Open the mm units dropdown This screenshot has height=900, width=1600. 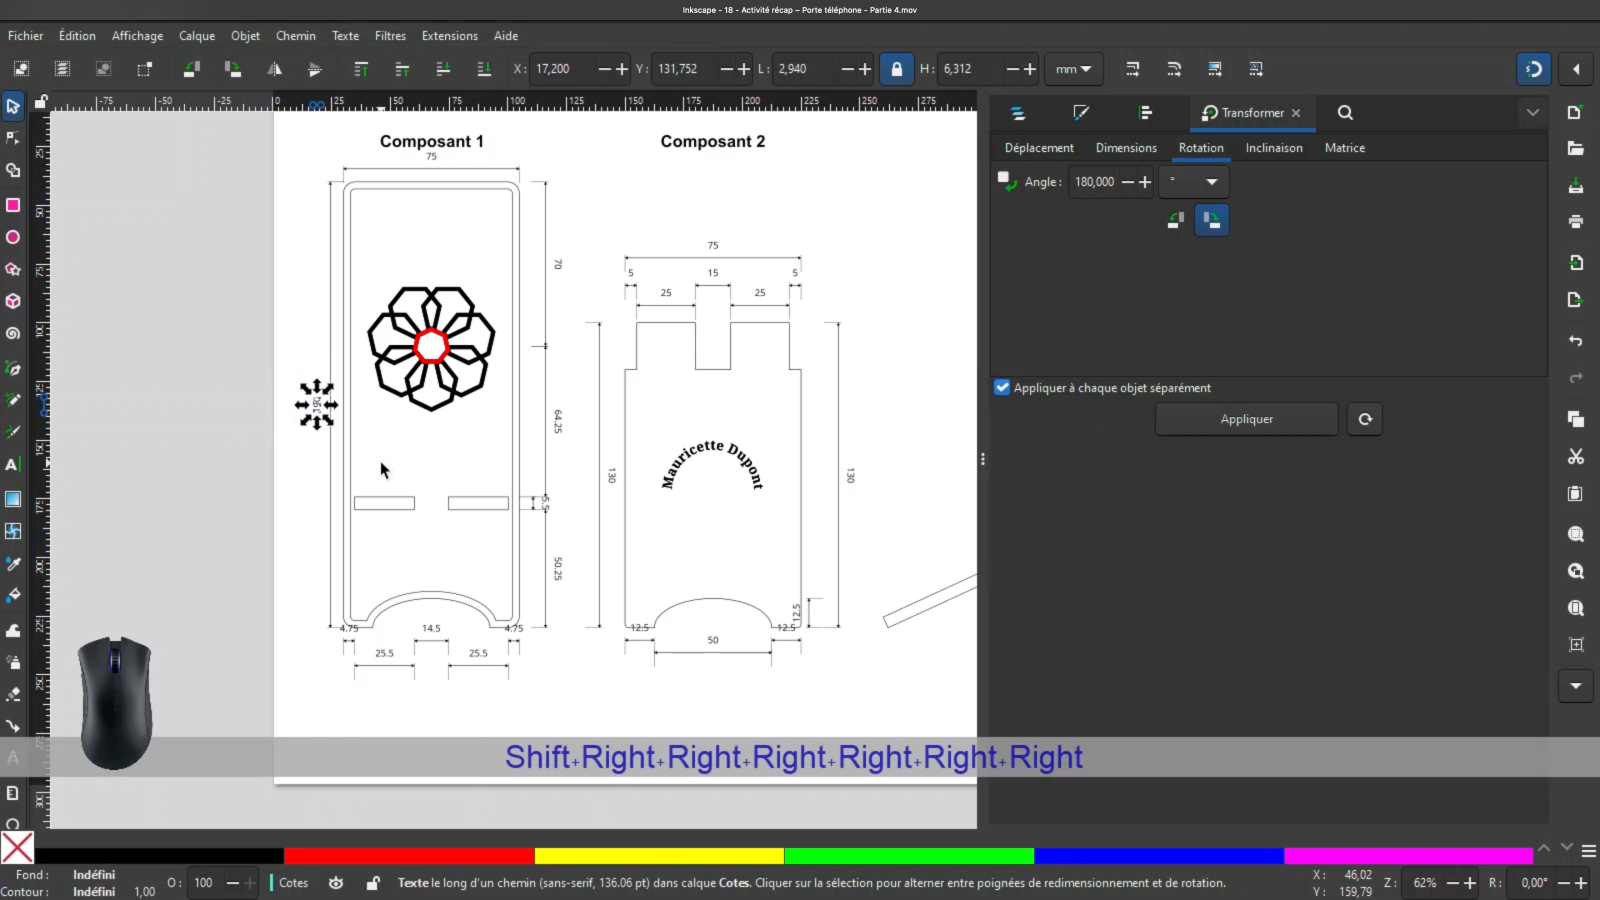[x=1073, y=69]
